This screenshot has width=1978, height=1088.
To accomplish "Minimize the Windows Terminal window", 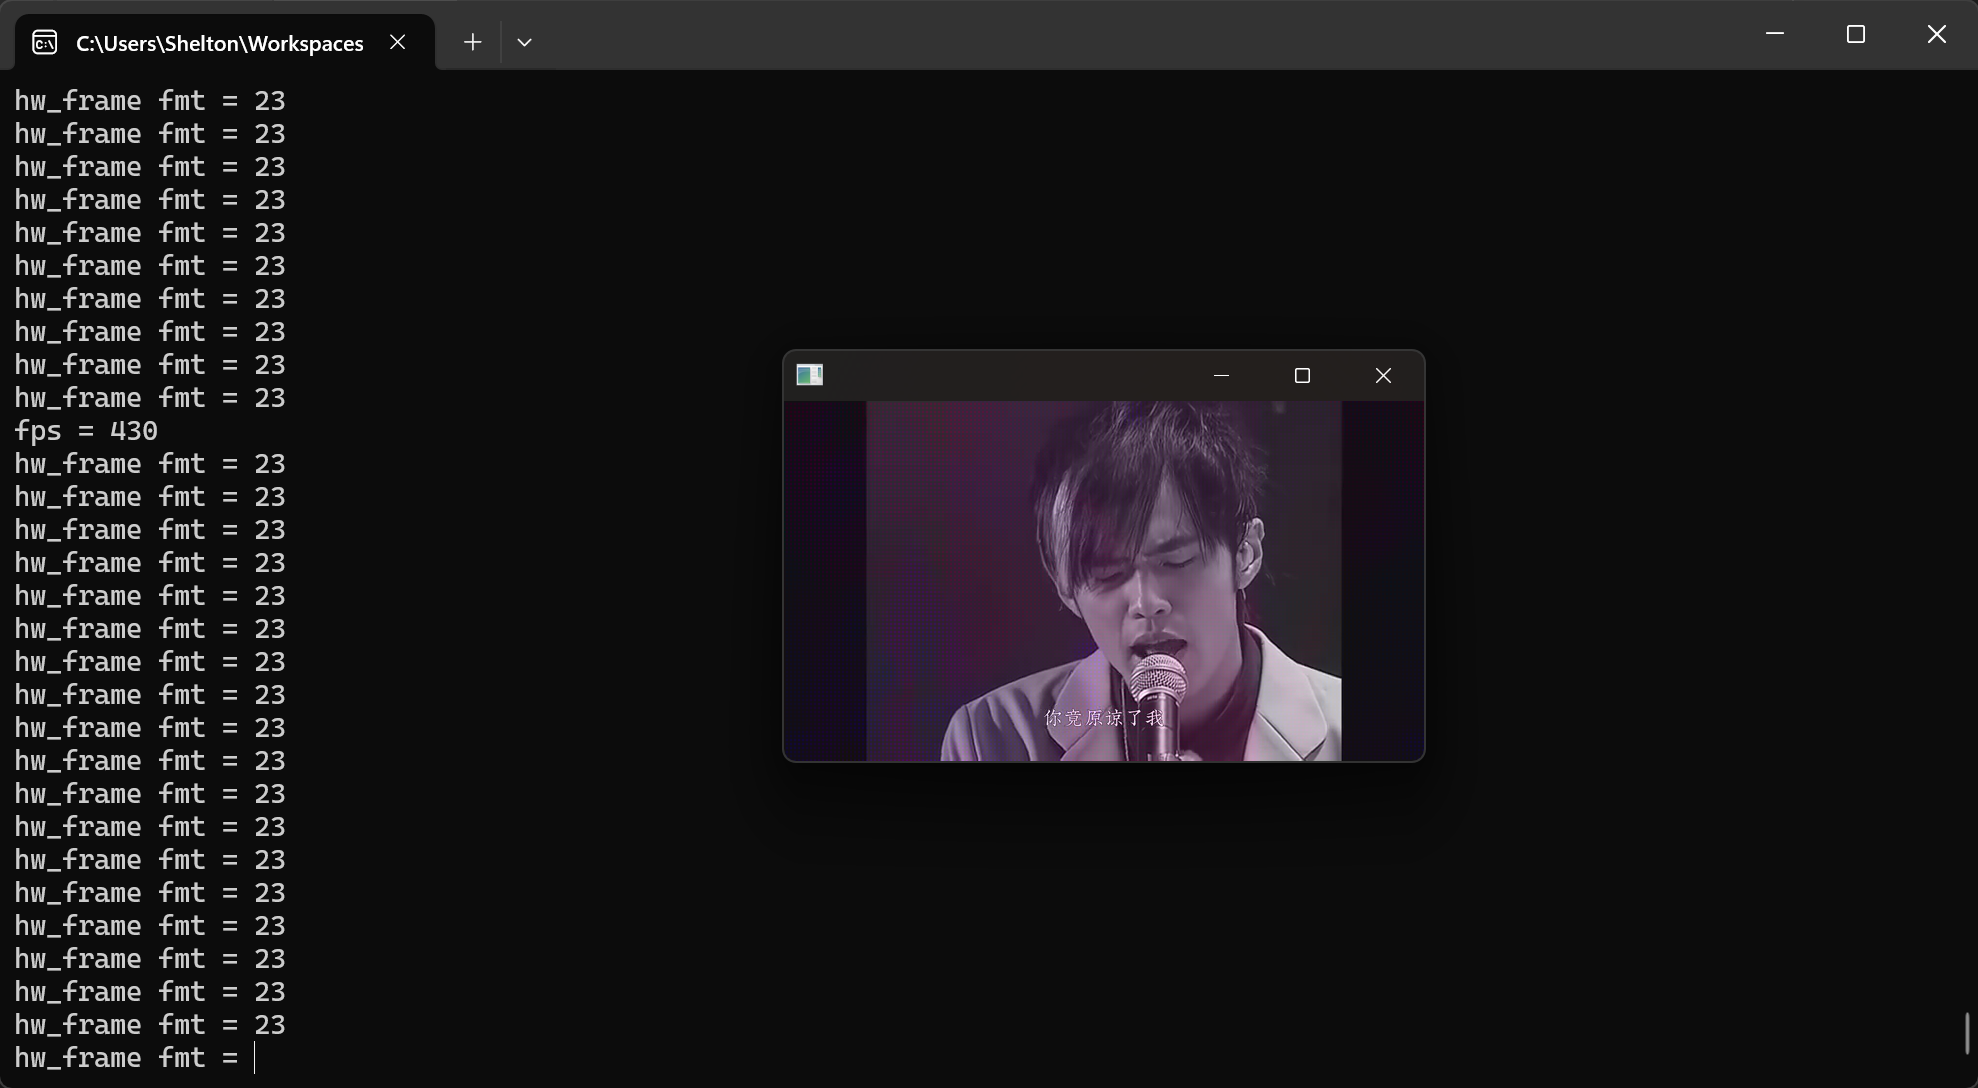I will pos(1775,34).
